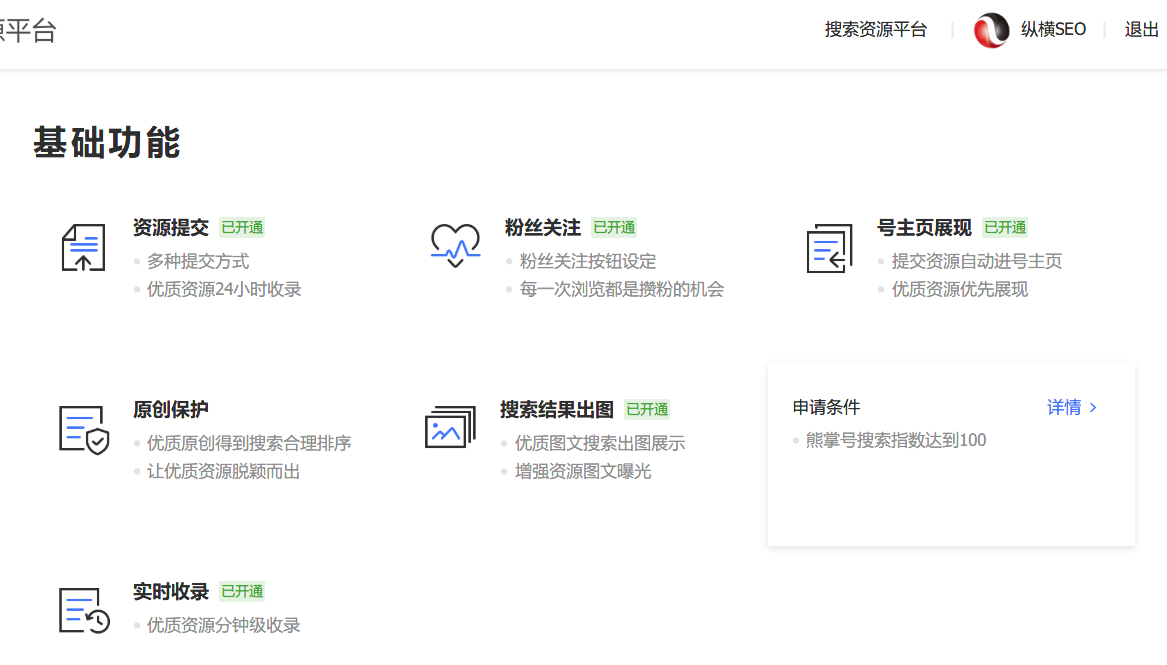Image resolution: width=1167 pixels, height=665 pixels.
Task: Open the 搜索结果出图 feature via its picture icon
Action: 451,425
